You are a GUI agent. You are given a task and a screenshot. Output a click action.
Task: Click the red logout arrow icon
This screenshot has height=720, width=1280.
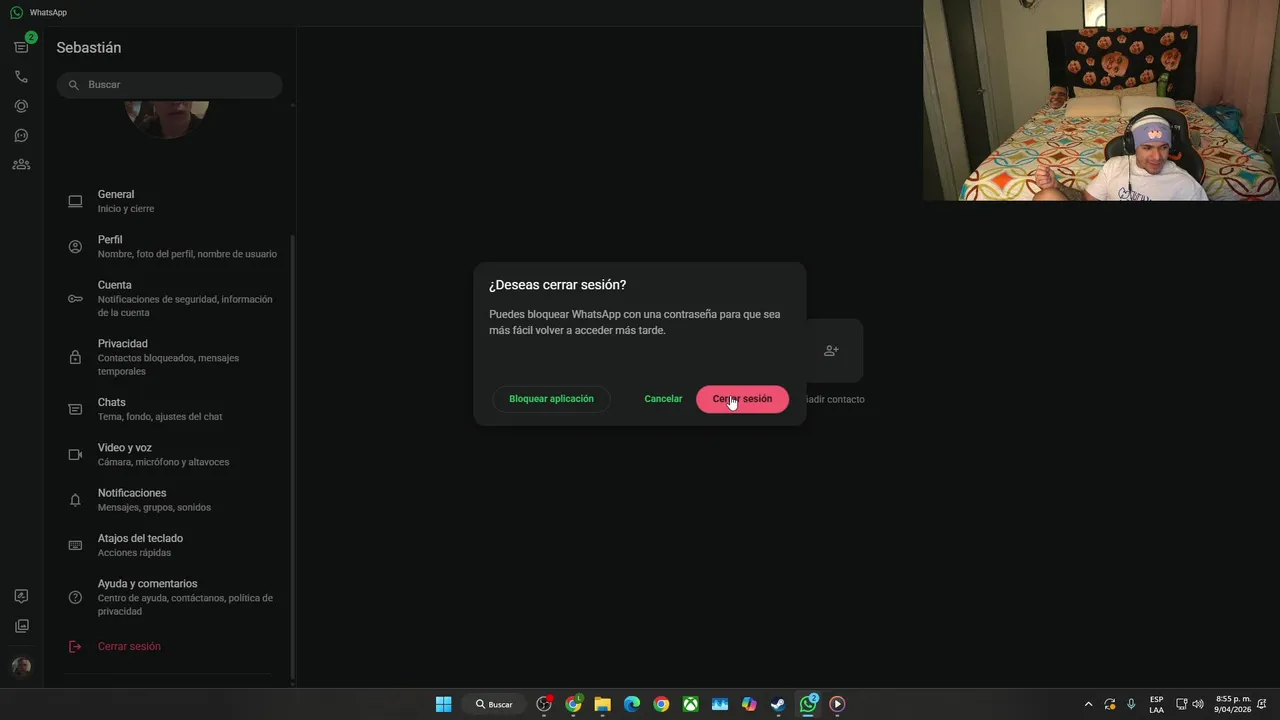[75, 647]
